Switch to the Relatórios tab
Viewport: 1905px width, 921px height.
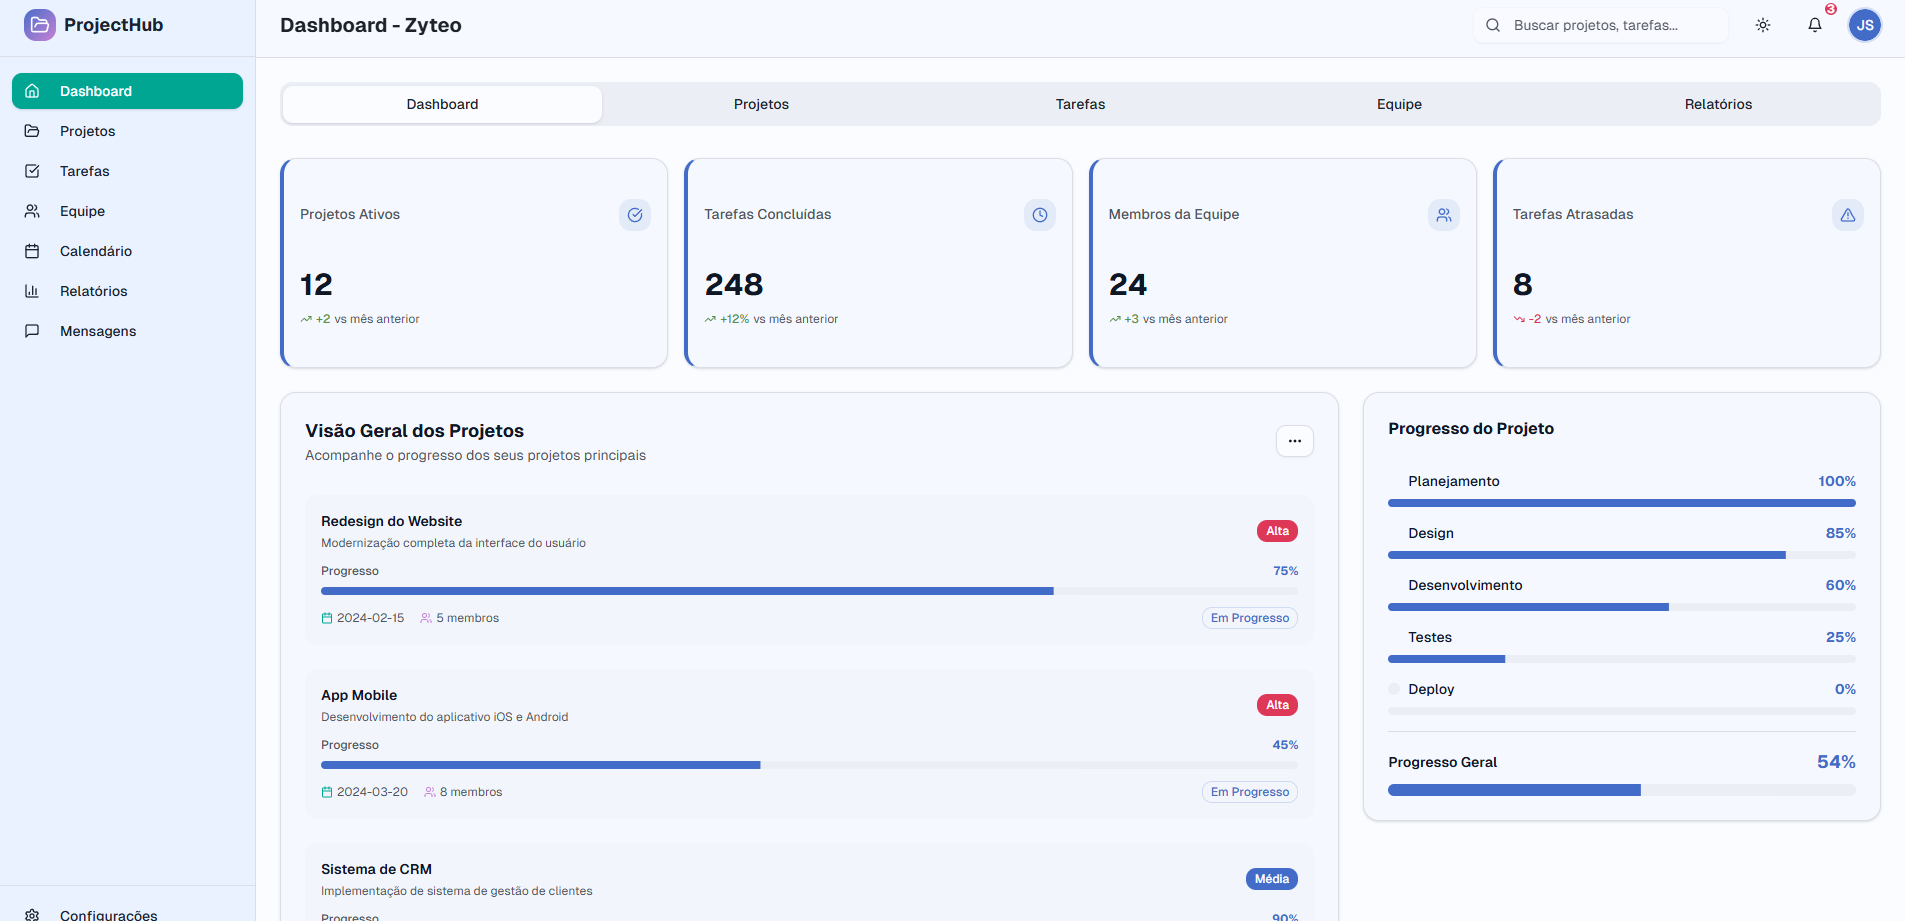point(1717,103)
